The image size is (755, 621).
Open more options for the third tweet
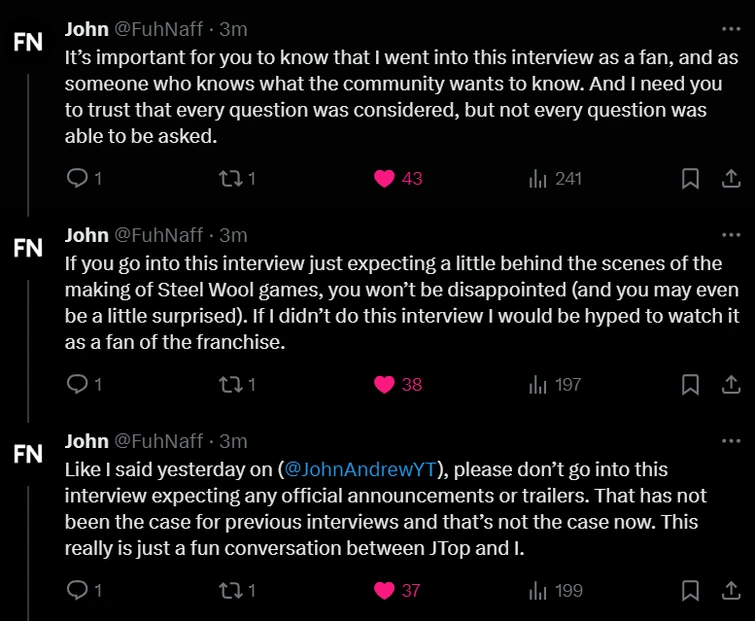pyautogui.click(x=731, y=441)
